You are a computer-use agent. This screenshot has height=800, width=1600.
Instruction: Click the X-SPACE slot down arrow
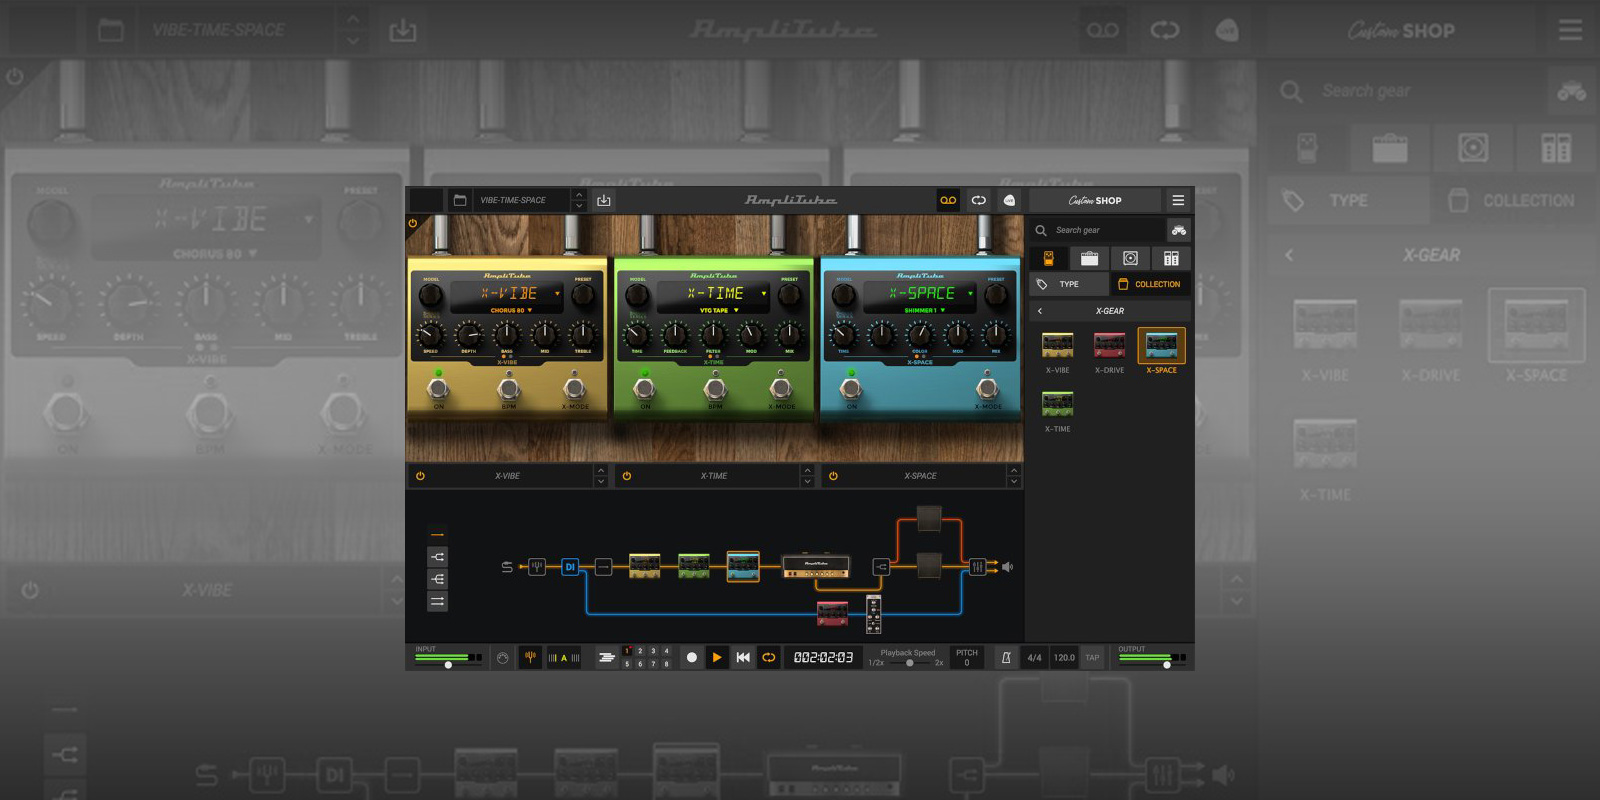coord(1014,482)
